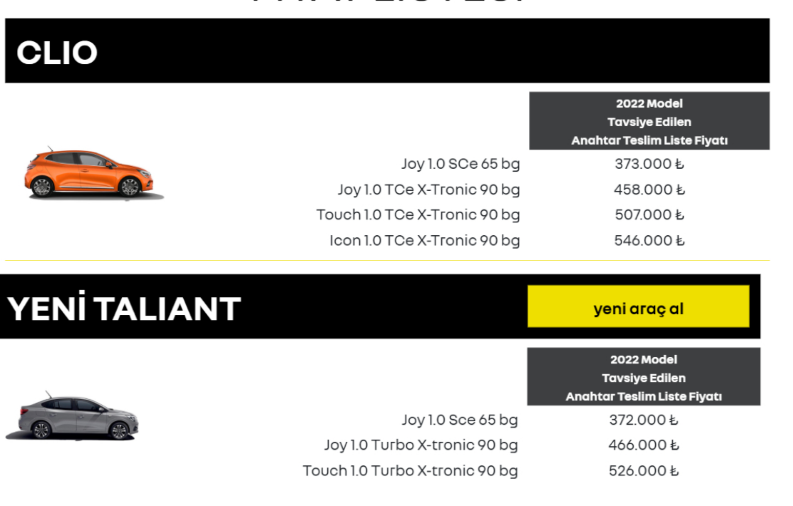Click the 458.000 ₺ price

(x=649, y=190)
